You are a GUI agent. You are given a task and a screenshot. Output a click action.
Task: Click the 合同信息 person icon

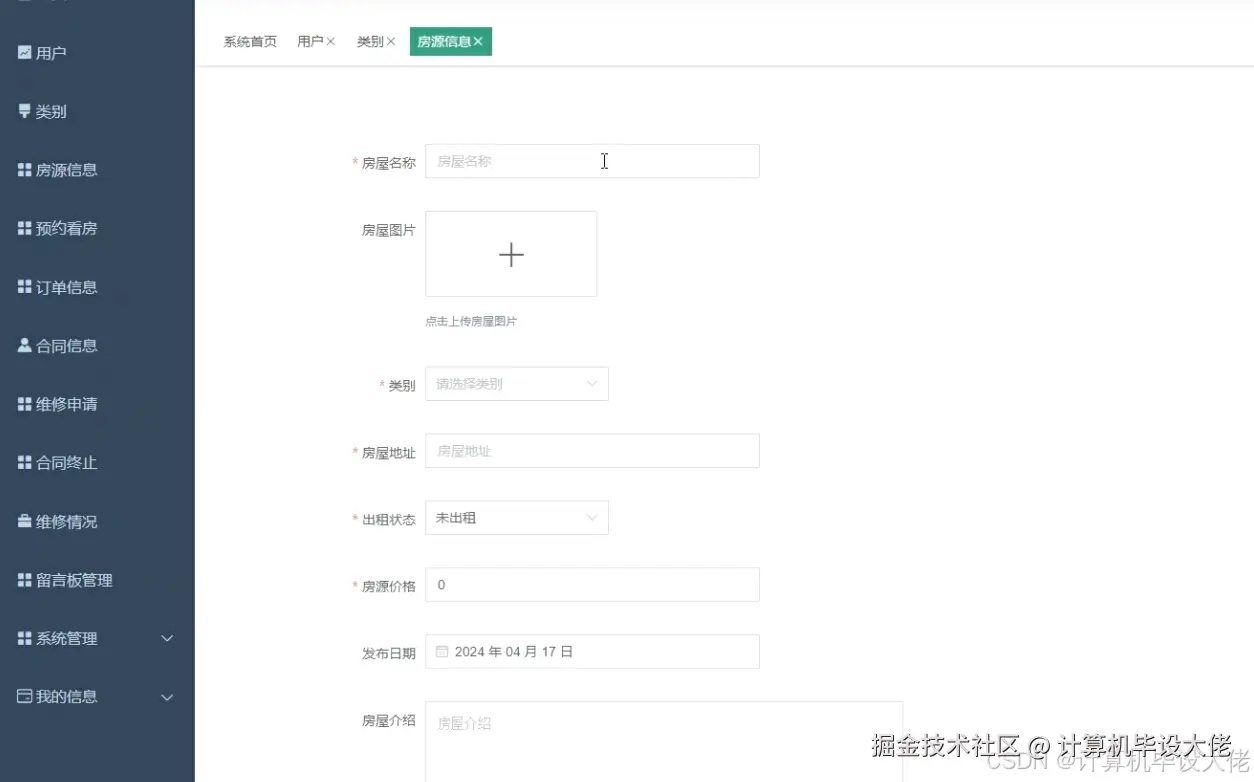[x=22, y=345]
